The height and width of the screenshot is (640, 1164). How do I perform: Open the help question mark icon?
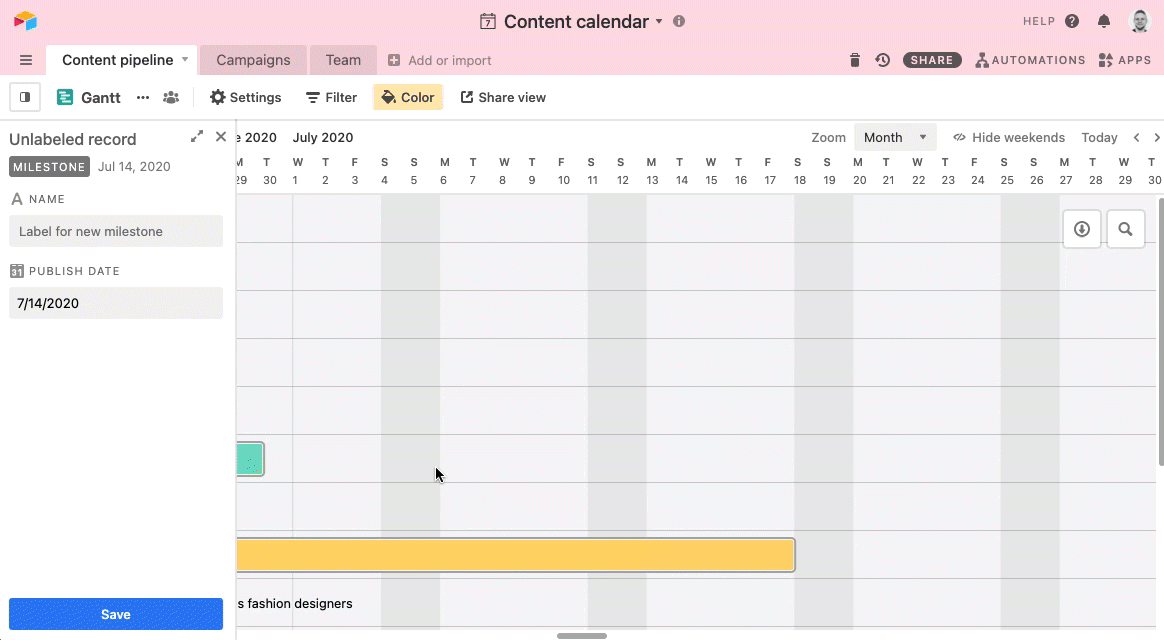(x=1072, y=21)
